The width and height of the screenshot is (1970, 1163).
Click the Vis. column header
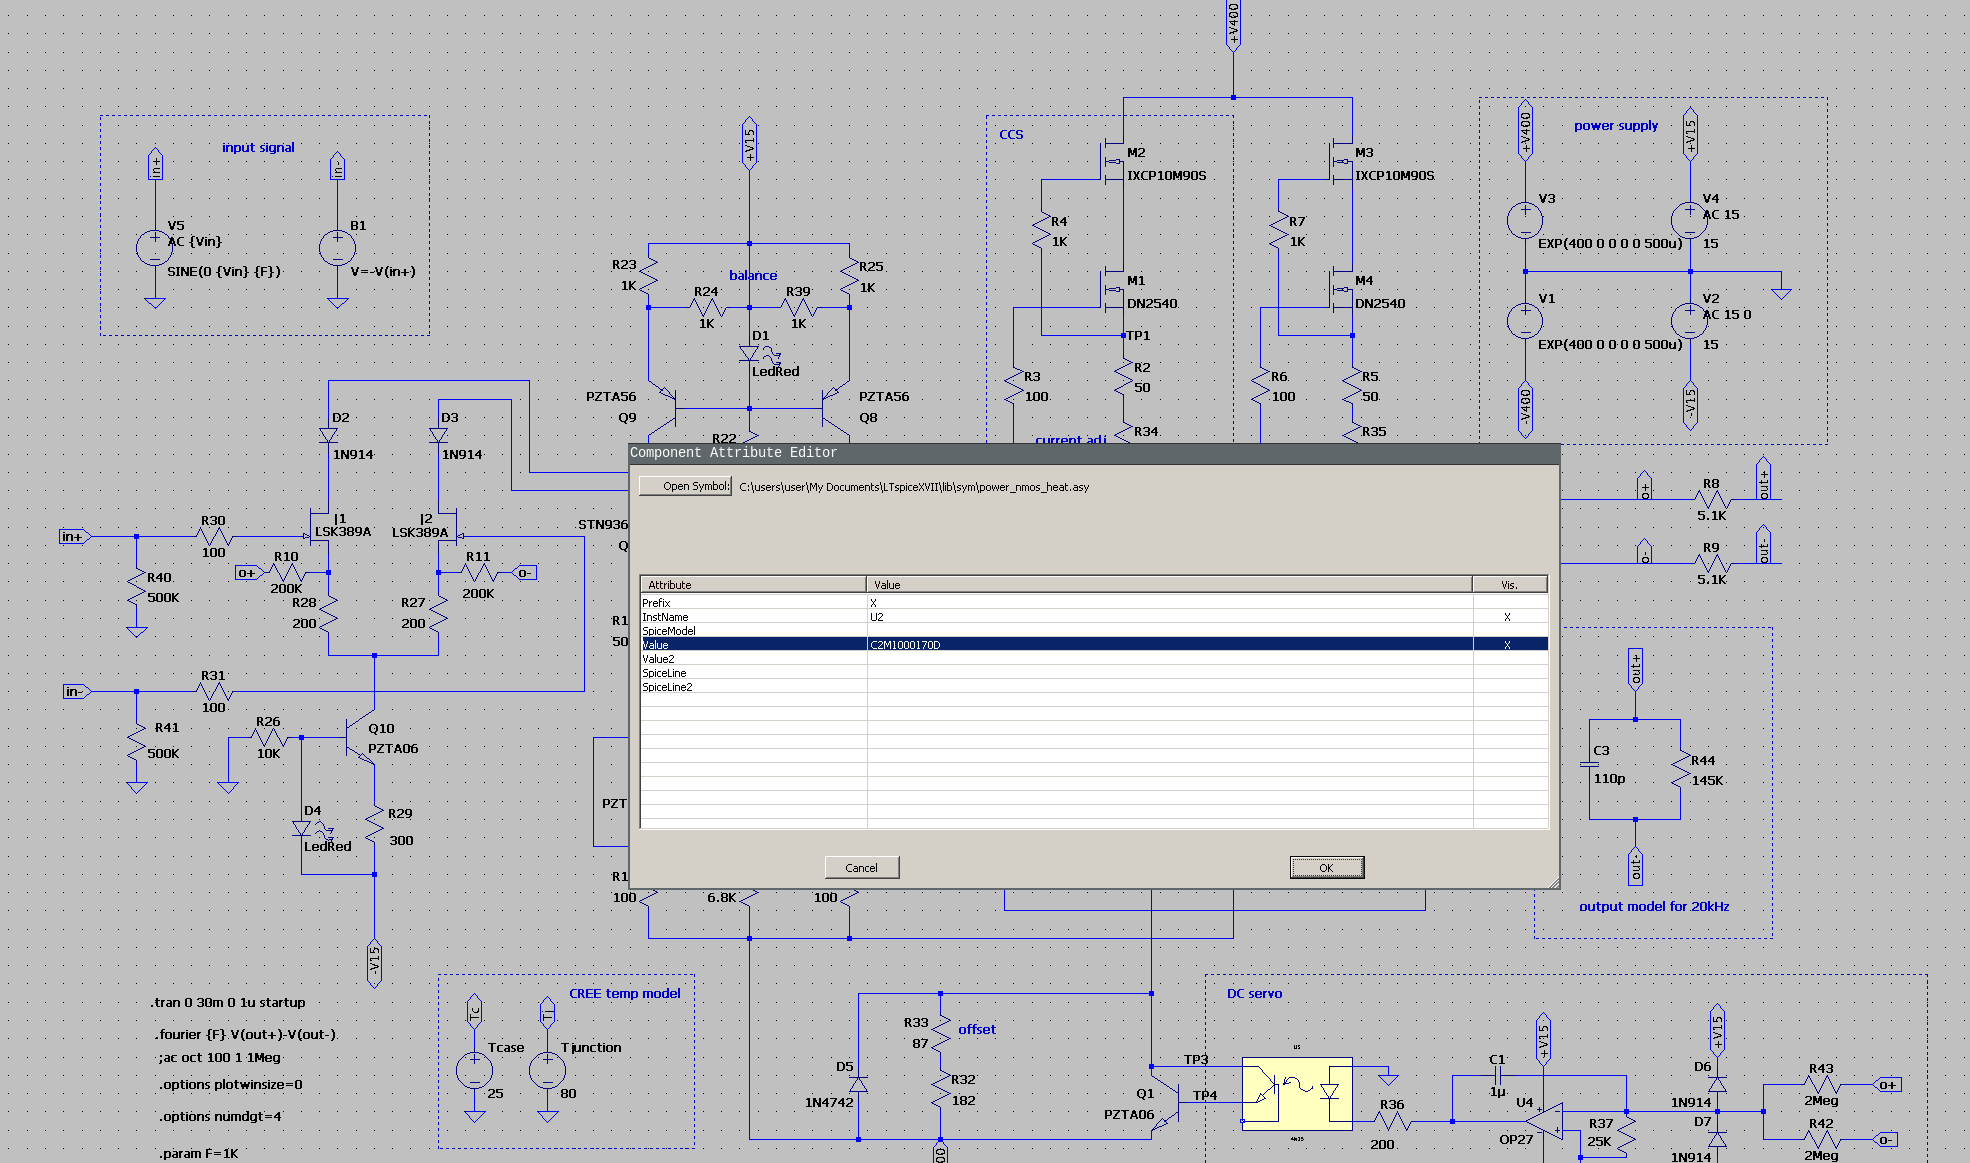click(1509, 585)
